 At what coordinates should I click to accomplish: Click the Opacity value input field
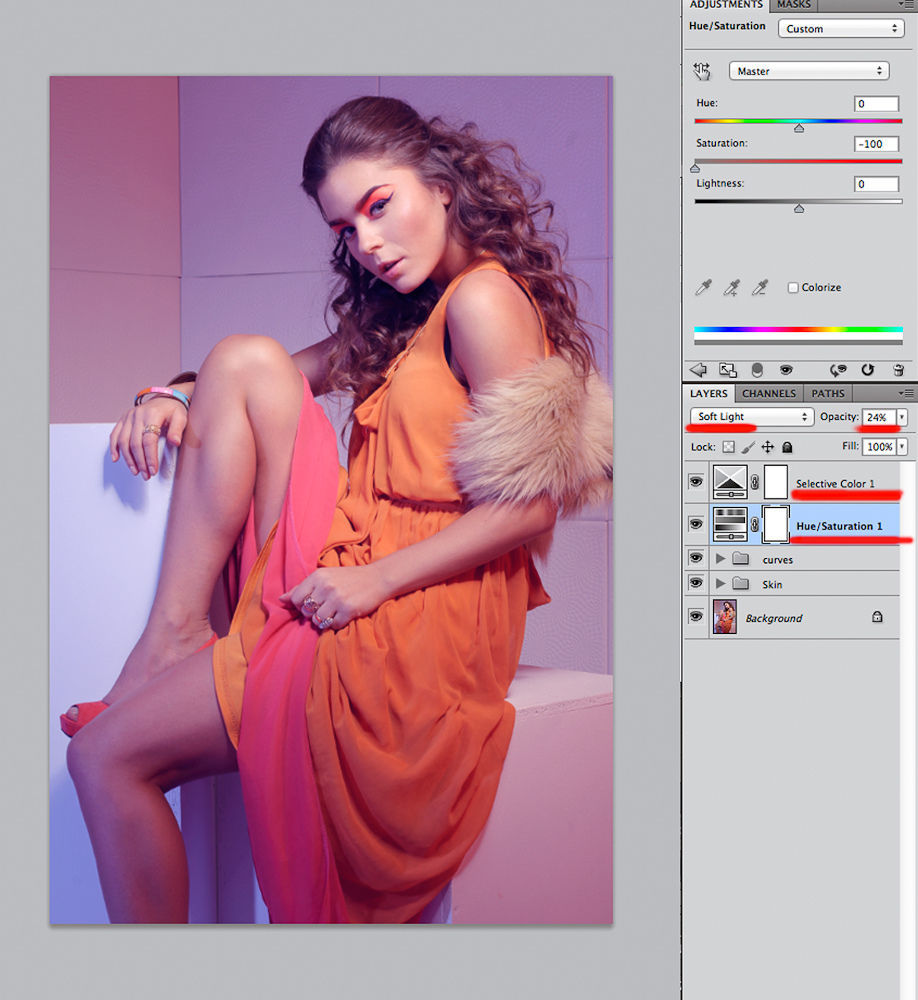coord(877,417)
